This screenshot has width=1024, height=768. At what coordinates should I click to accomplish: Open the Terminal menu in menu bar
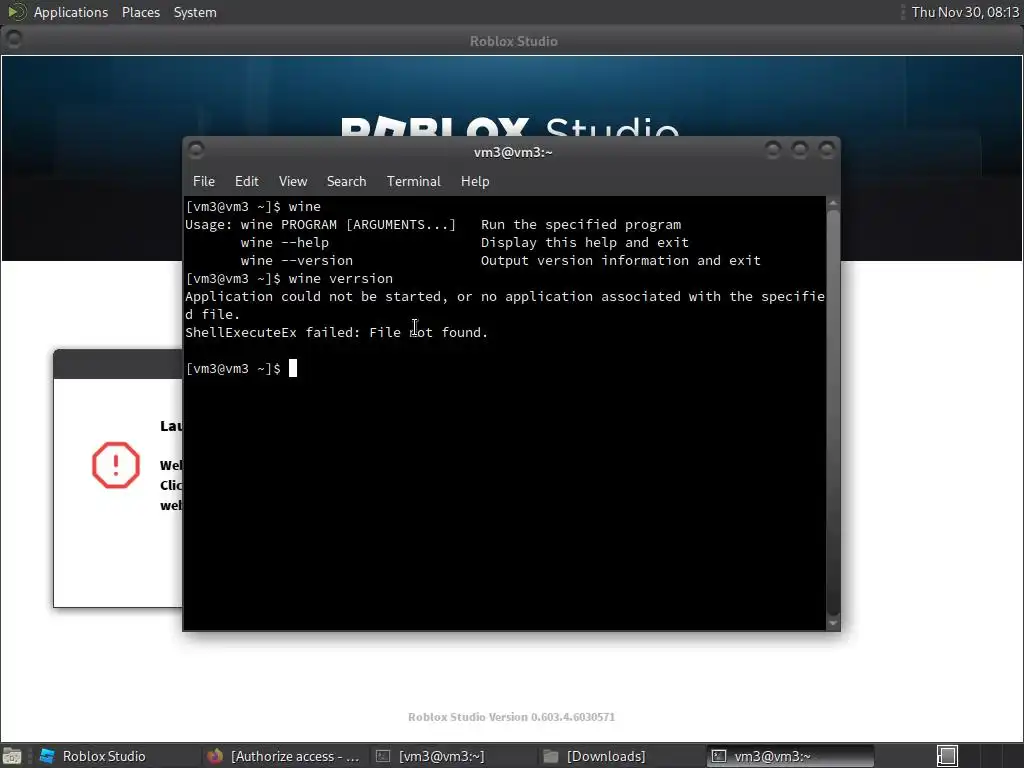[x=413, y=182]
